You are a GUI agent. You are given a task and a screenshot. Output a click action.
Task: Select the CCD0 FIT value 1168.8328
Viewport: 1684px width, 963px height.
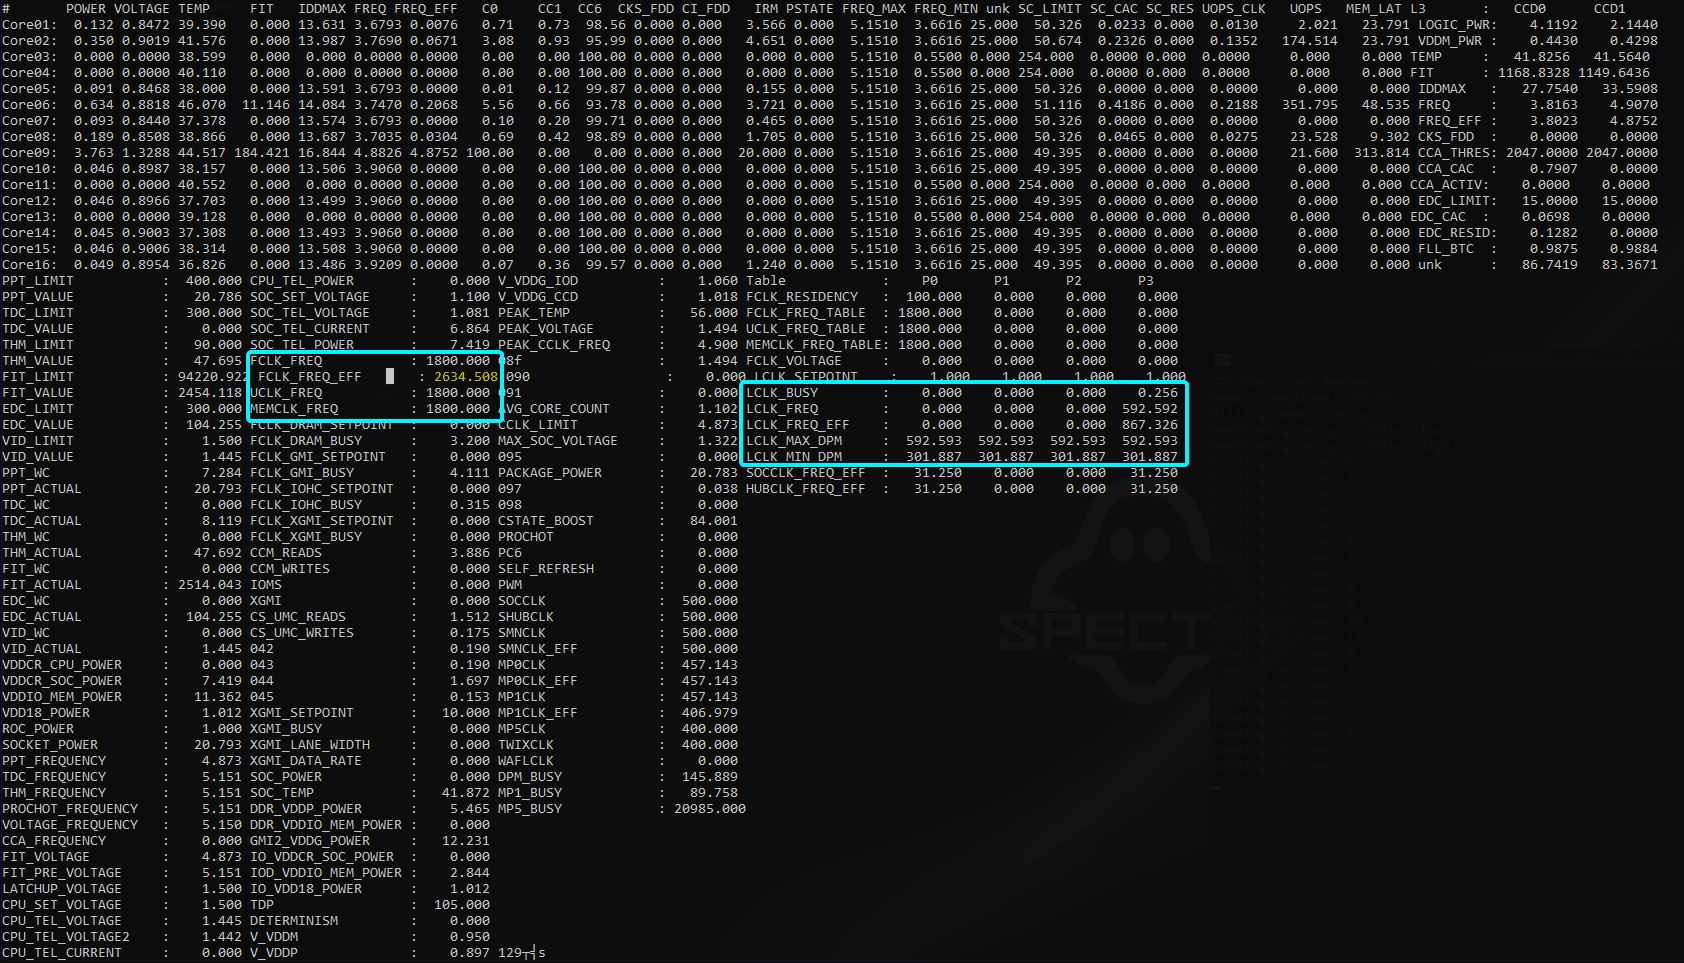pos(1534,73)
